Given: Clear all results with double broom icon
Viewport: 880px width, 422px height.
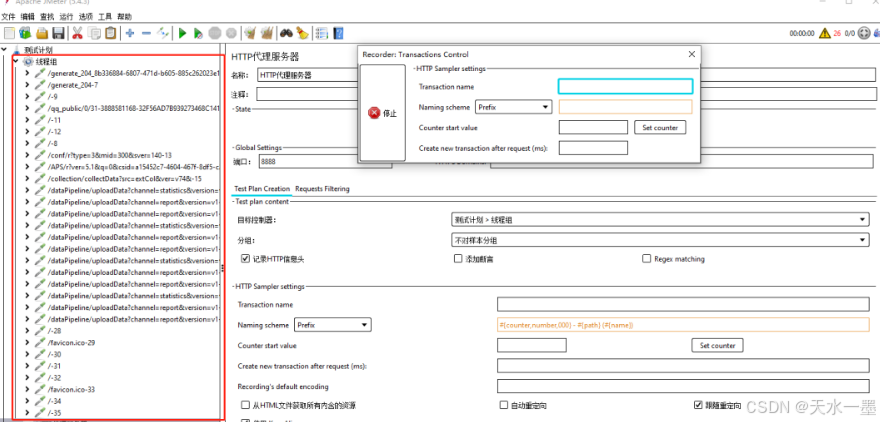Looking at the screenshot, I should click(267, 33).
